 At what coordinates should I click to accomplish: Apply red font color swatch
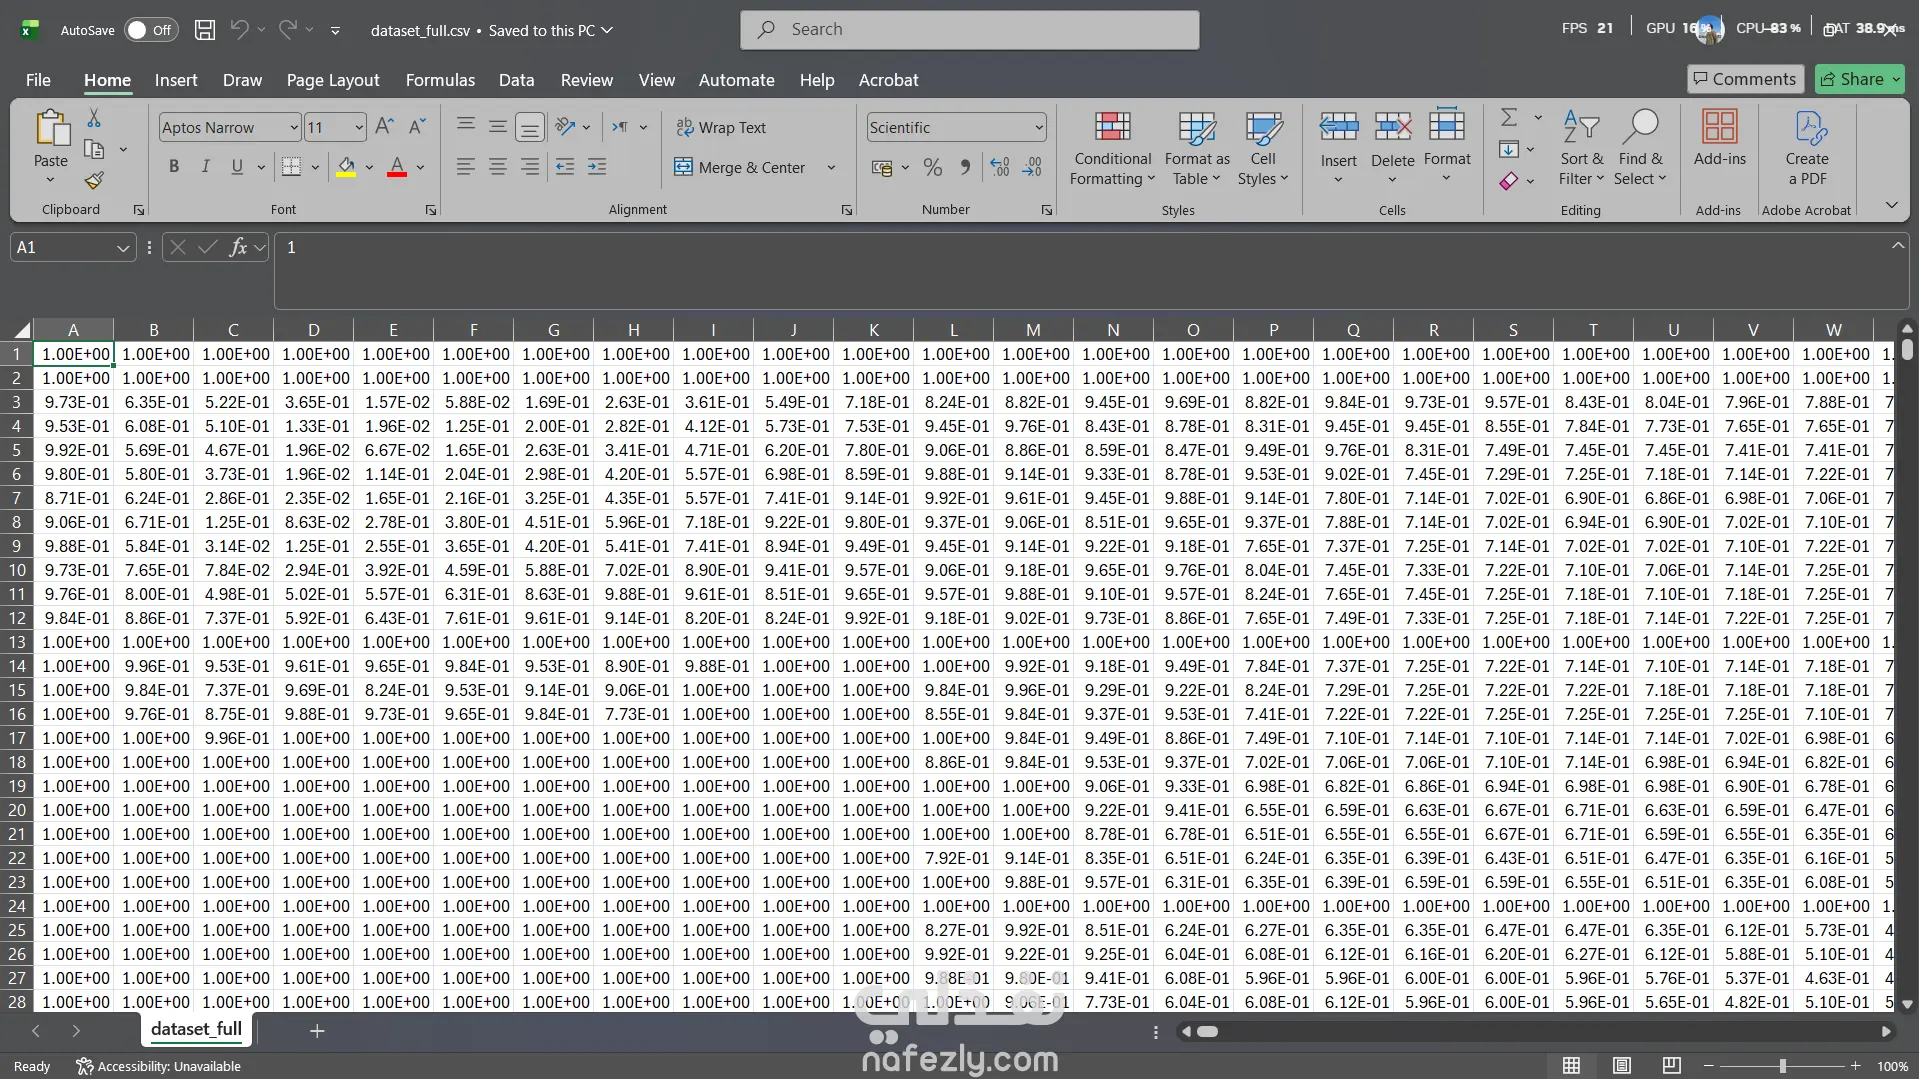[397, 167]
